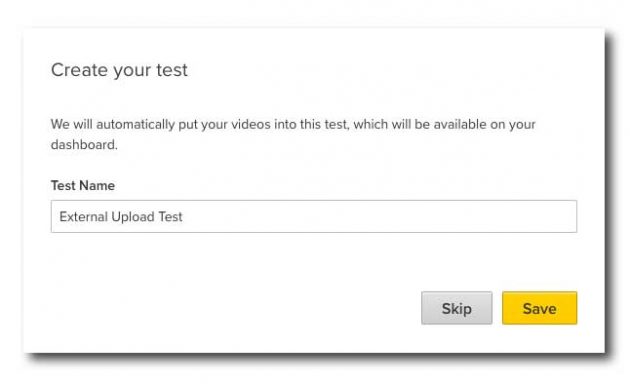Focus the Test Name input field
630x384 pixels.
click(314, 216)
